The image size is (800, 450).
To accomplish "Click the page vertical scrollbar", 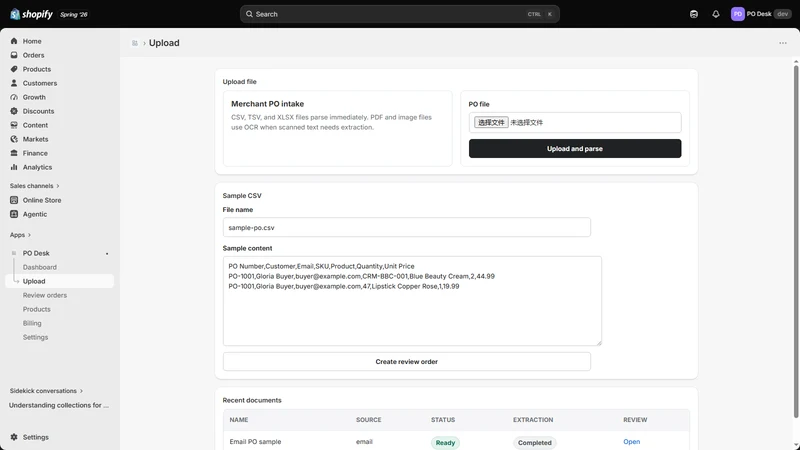I will [x=795, y=240].
